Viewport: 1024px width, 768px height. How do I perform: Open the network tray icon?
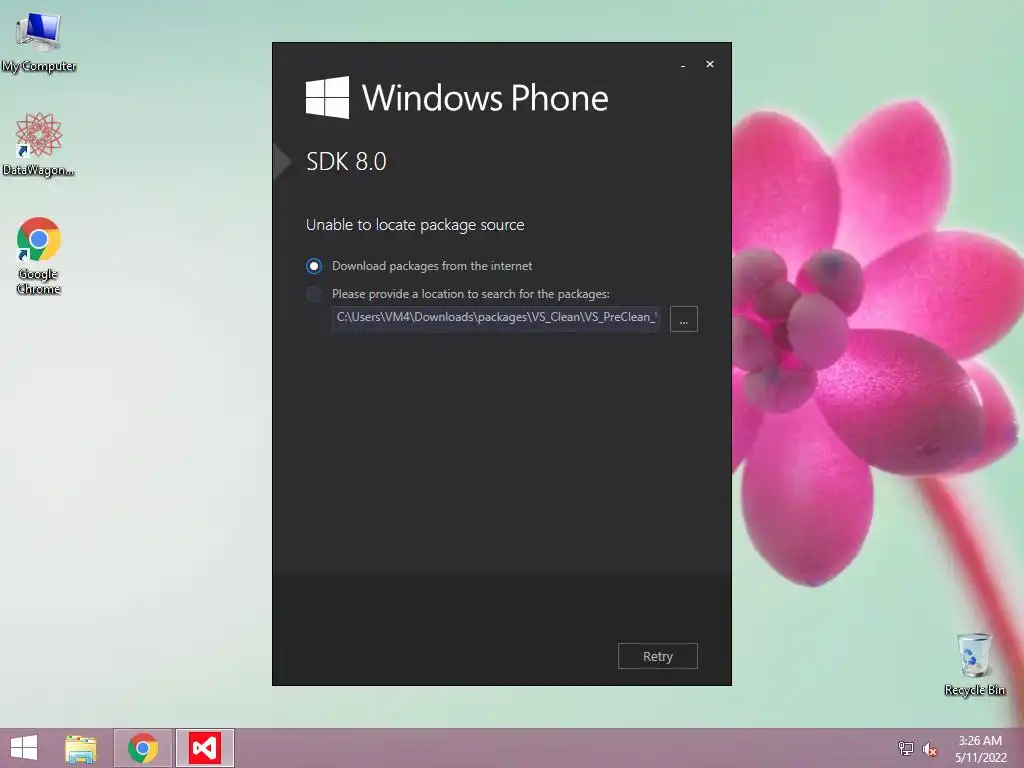tap(905, 748)
